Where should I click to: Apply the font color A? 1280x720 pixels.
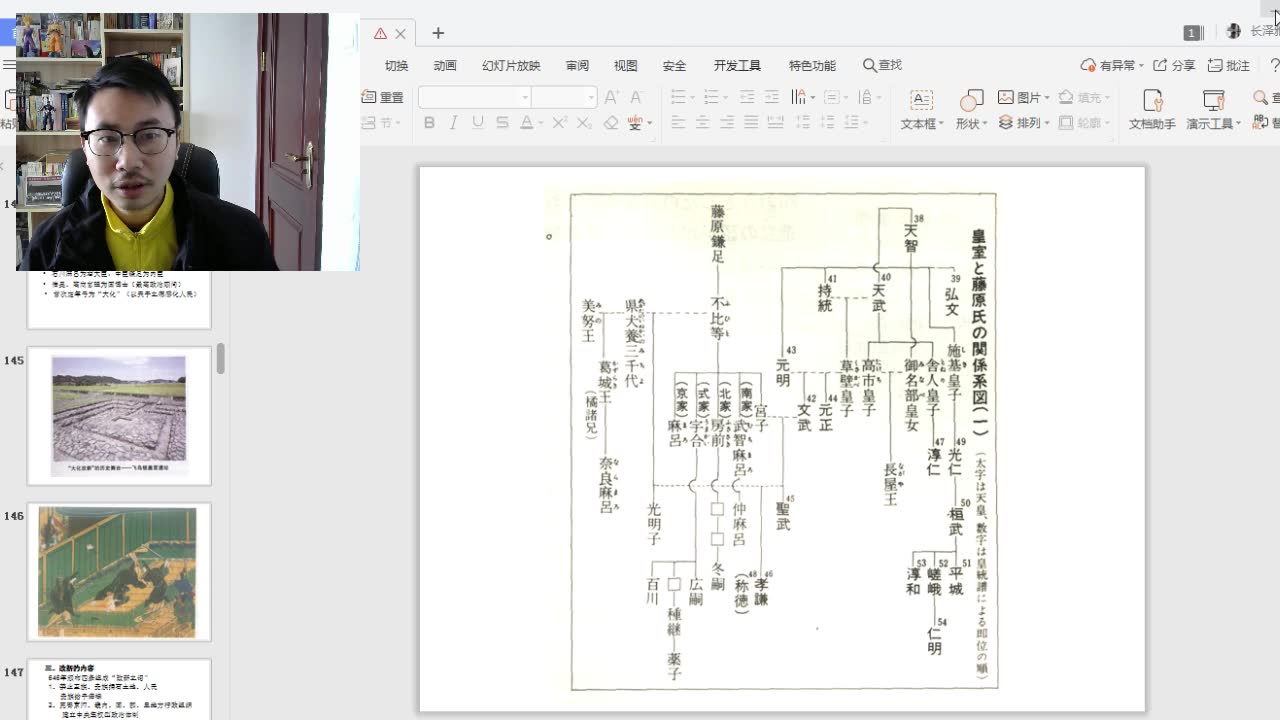coord(526,123)
